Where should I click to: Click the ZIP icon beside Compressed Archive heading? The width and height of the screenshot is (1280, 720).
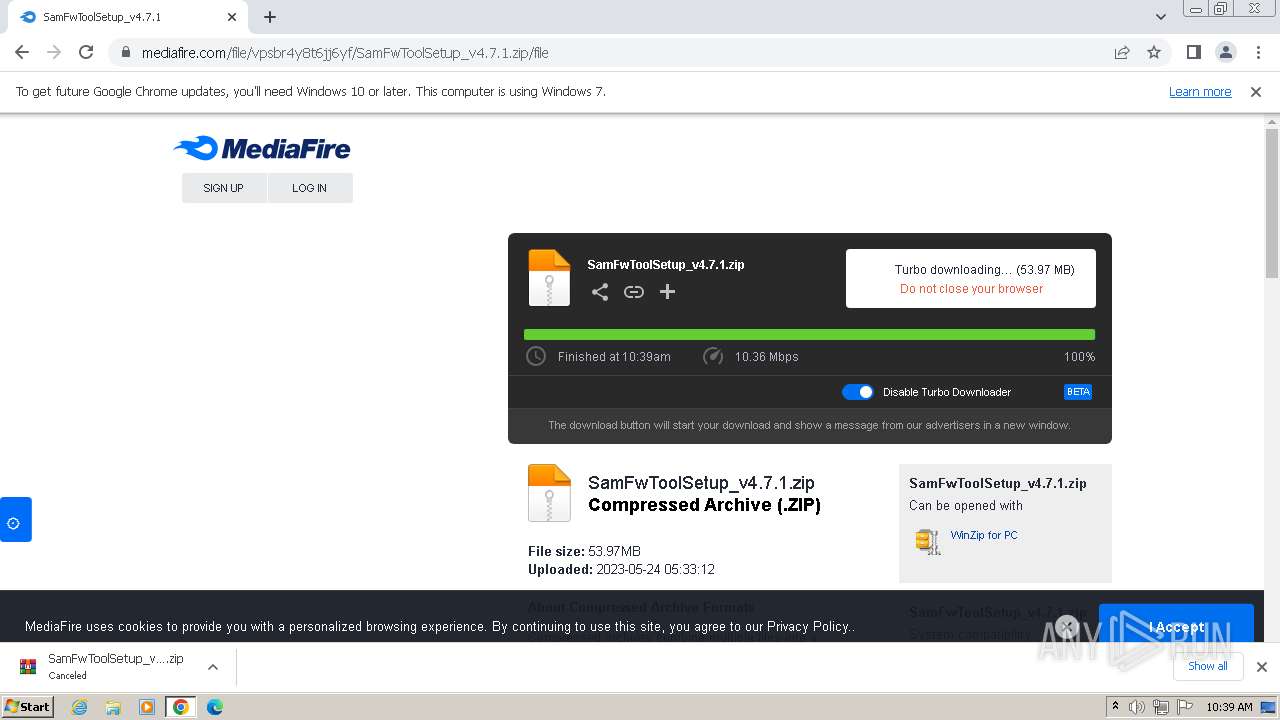point(549,493)
